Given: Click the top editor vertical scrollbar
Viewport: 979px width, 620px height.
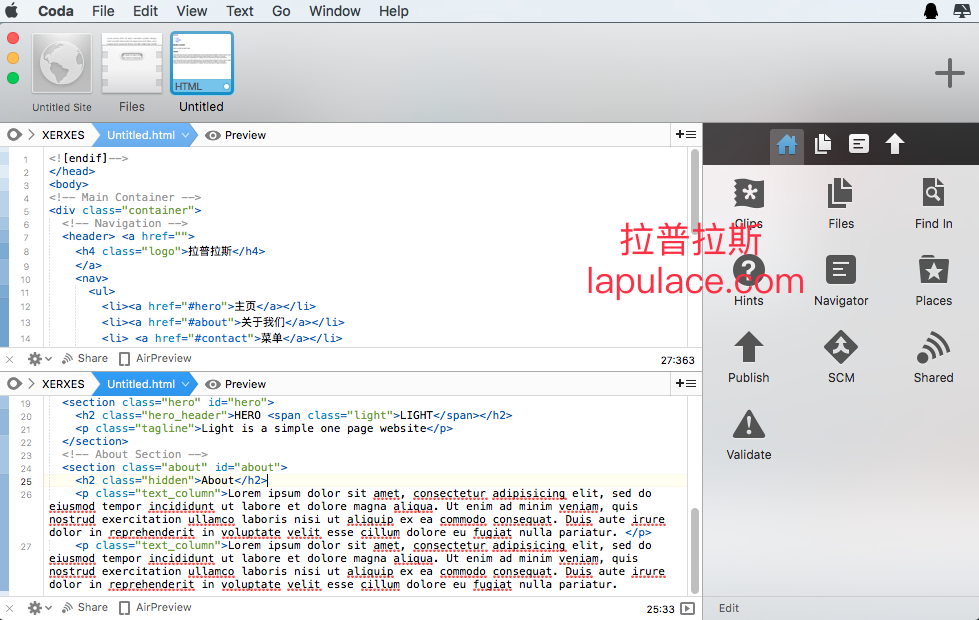Looking at the screenshot, I should point(694,194).
